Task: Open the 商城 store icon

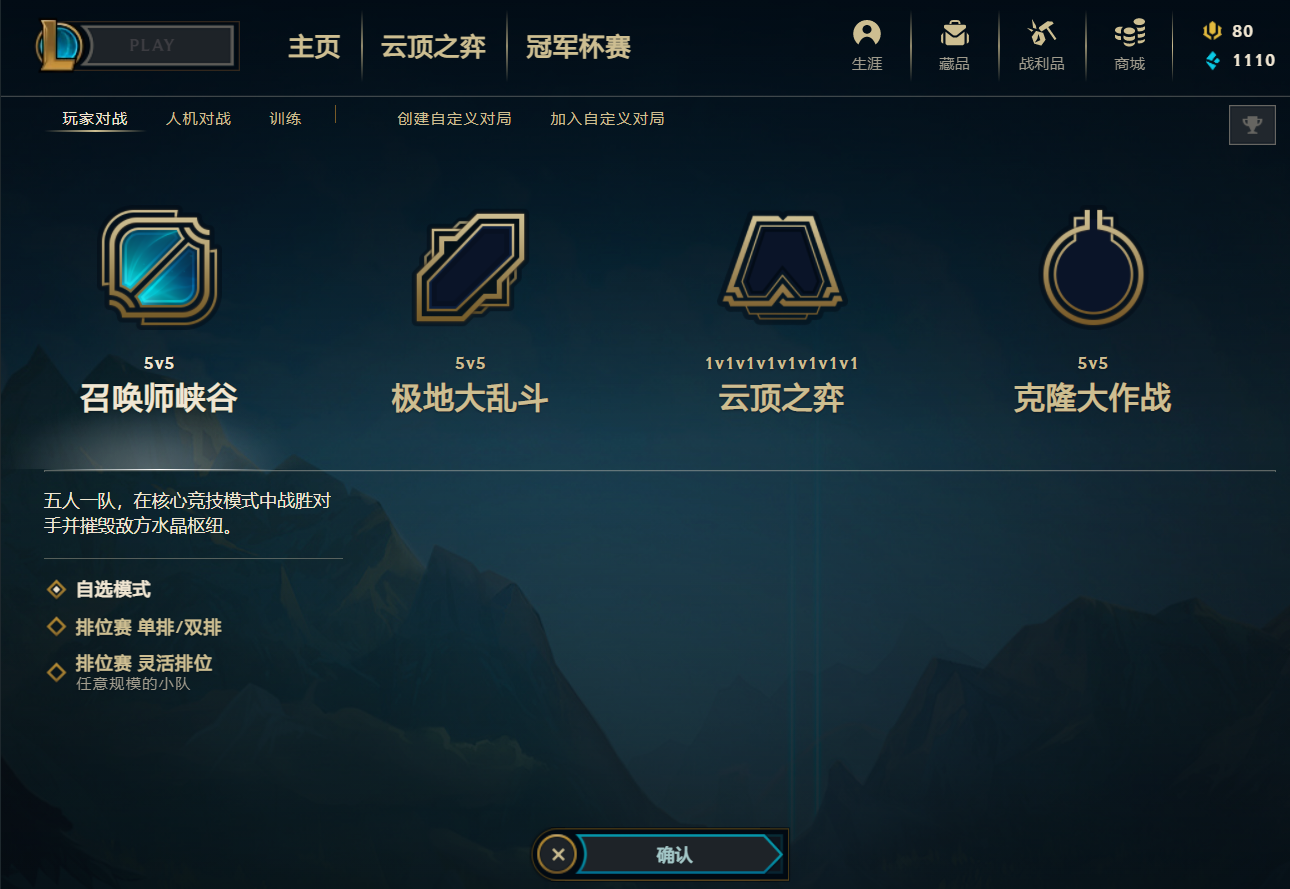Action: pyautogui.click(x=1130, y=34)
